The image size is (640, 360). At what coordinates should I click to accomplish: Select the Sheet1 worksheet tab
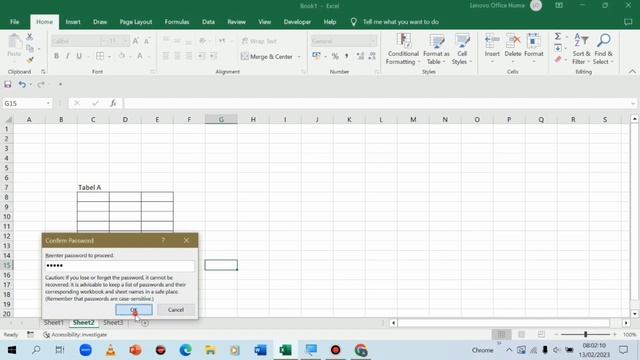(53, 322)
